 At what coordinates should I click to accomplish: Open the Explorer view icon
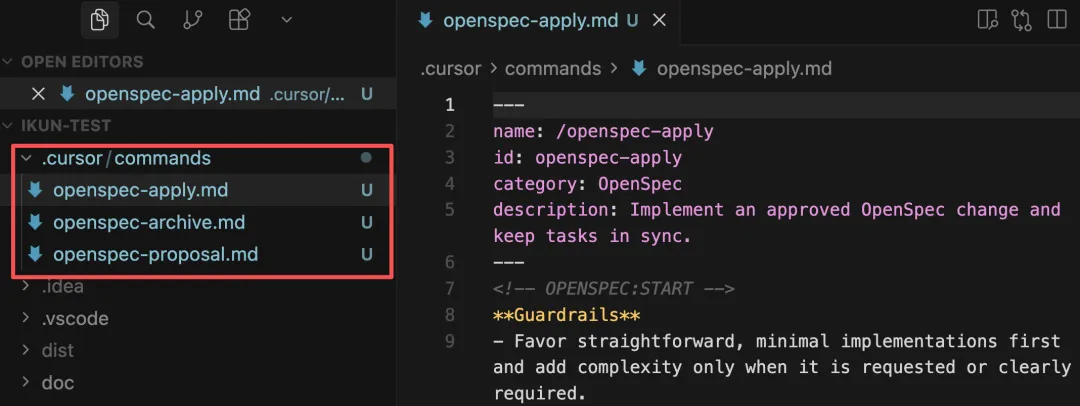(99, 21)
